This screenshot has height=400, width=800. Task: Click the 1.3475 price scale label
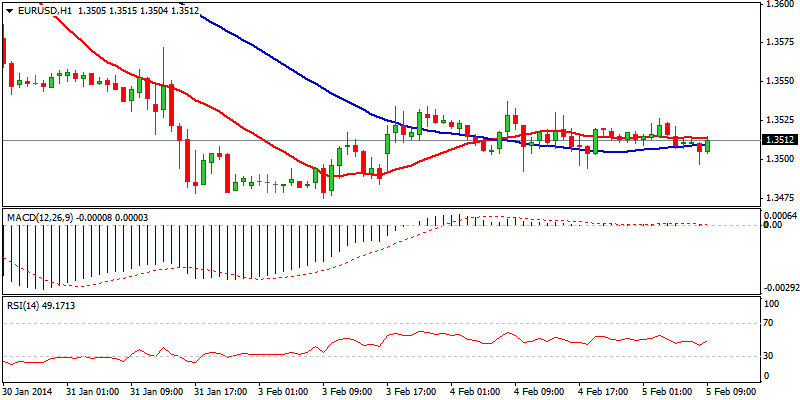click(779, 198)
